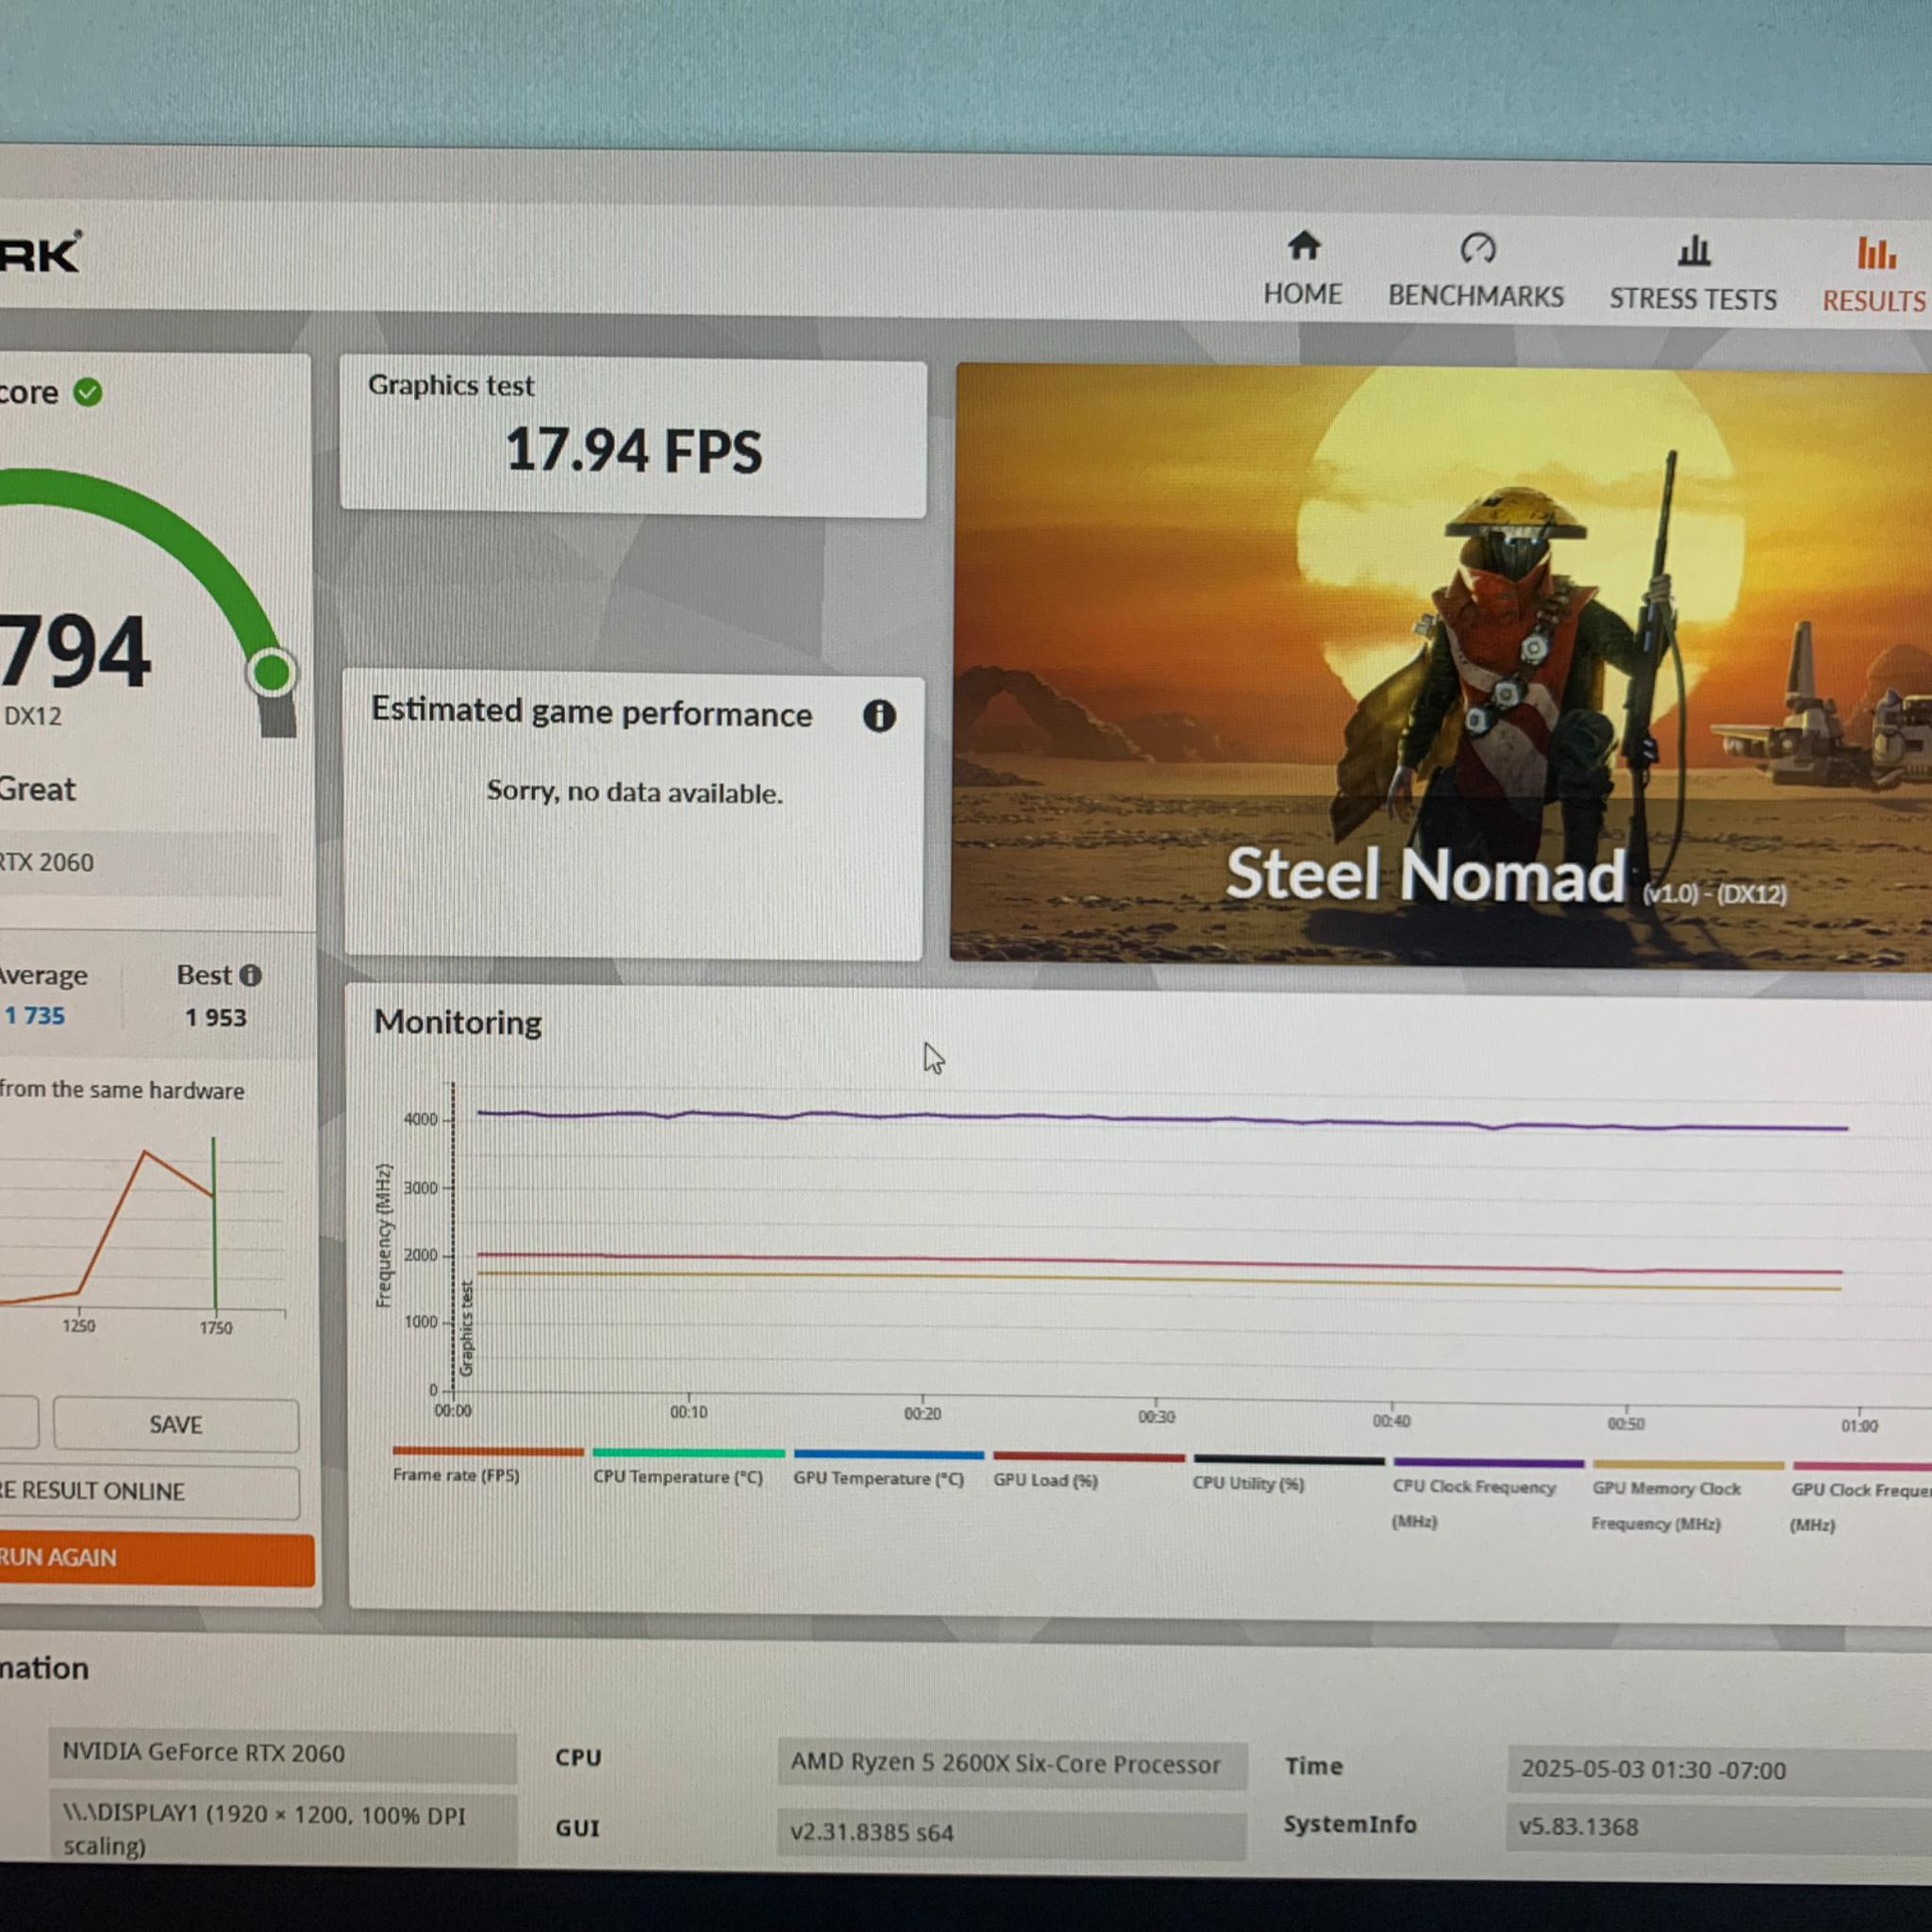Click the 00:30 tick on the time axis

click(1156, 1416)
